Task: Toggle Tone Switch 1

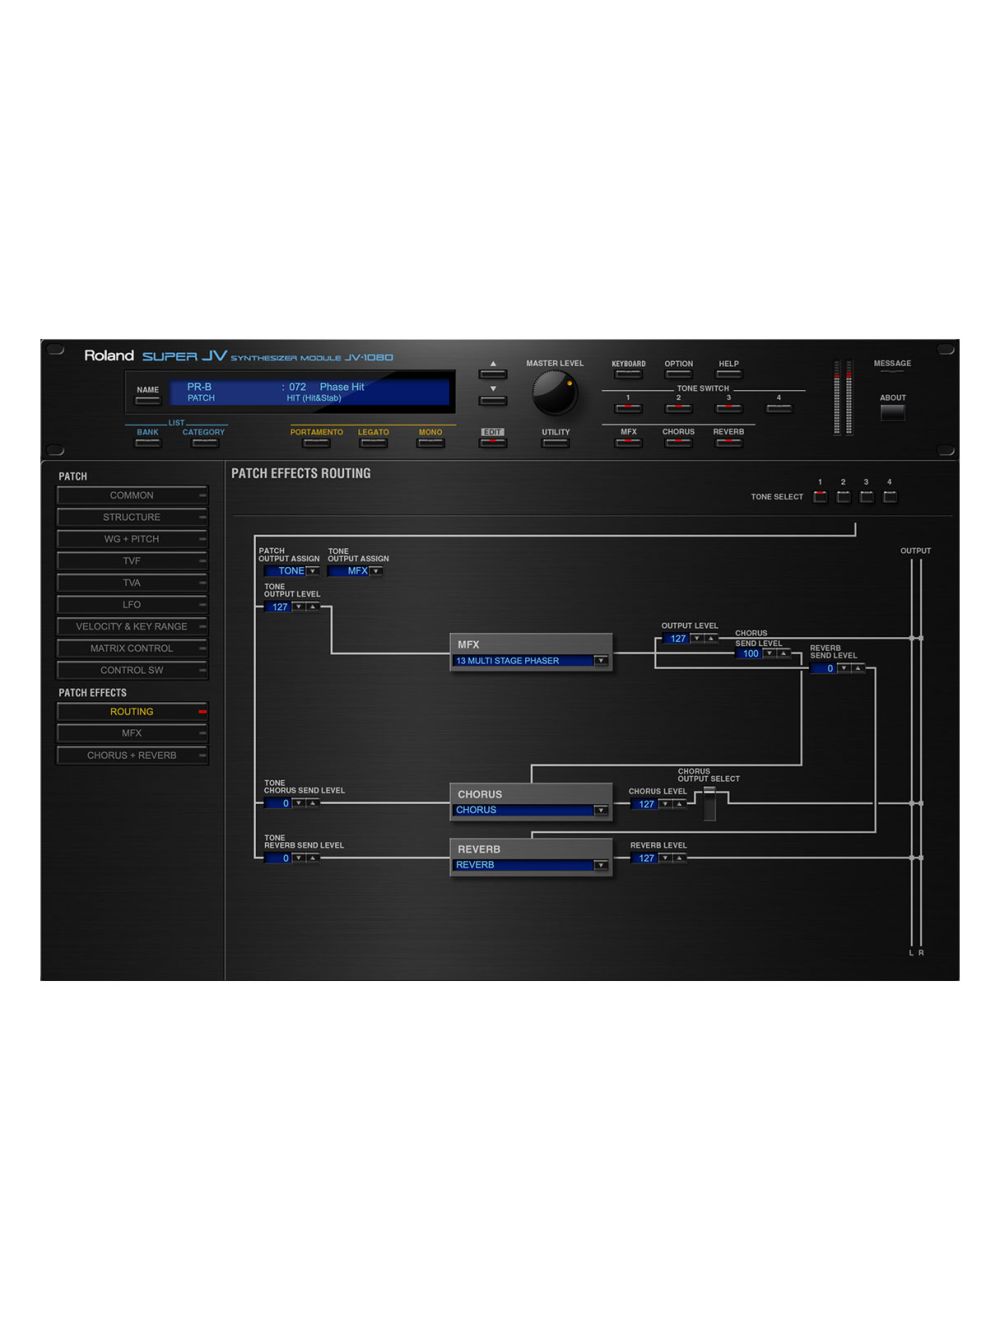Action: (x=628, y=409)
